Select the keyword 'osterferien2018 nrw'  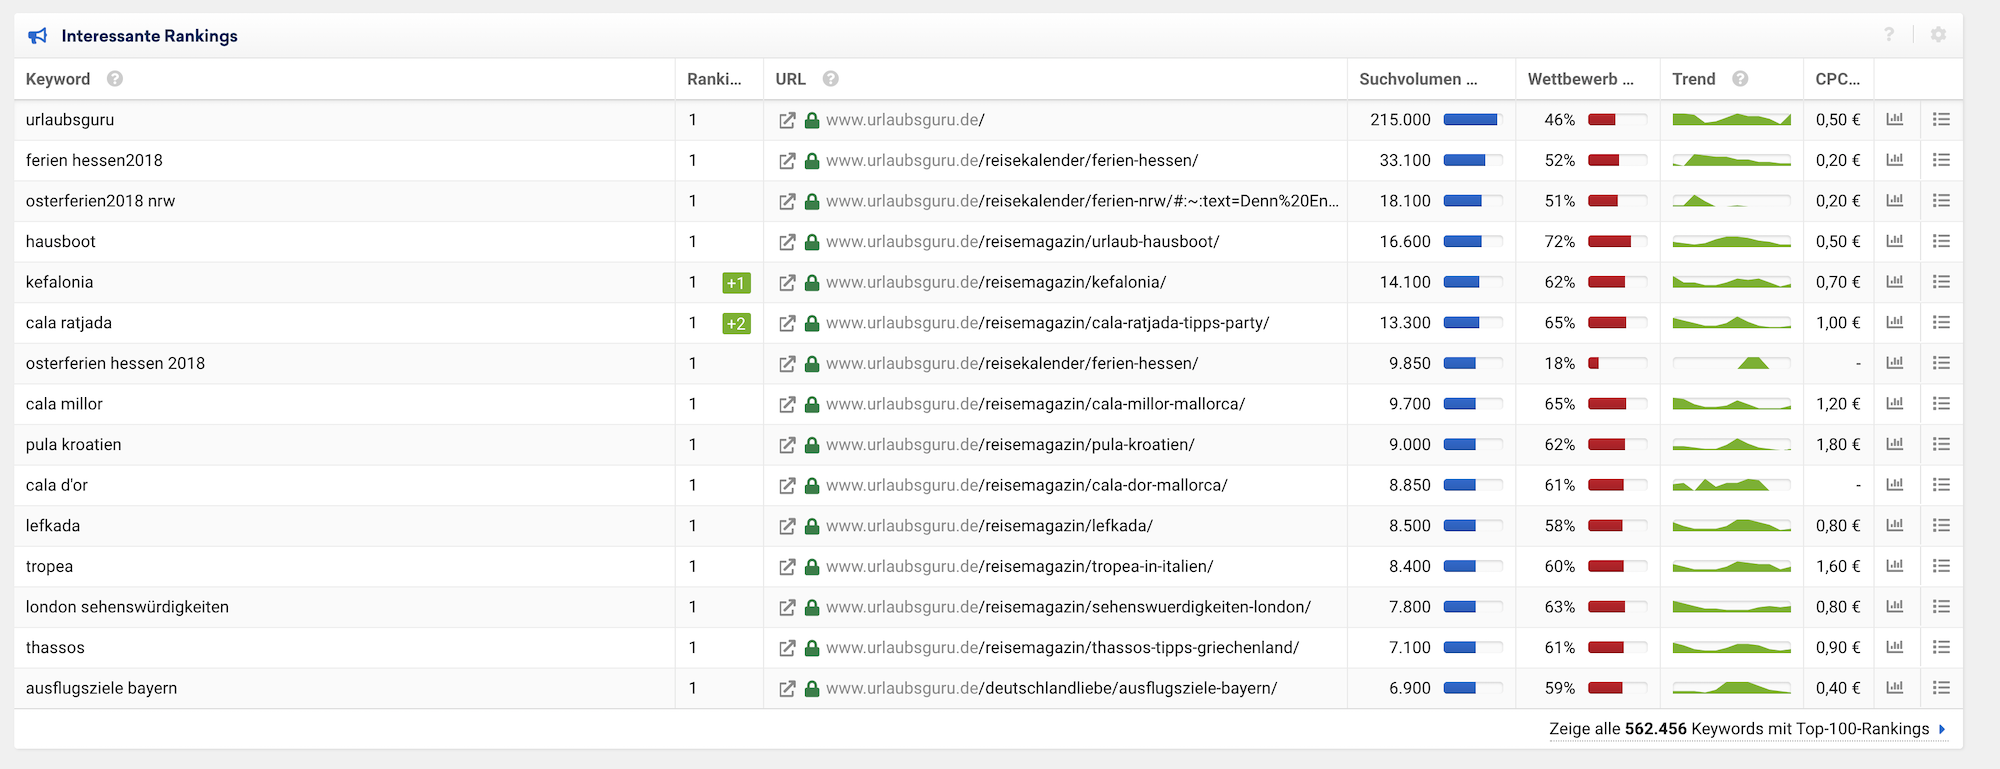(x=100, y=201)
